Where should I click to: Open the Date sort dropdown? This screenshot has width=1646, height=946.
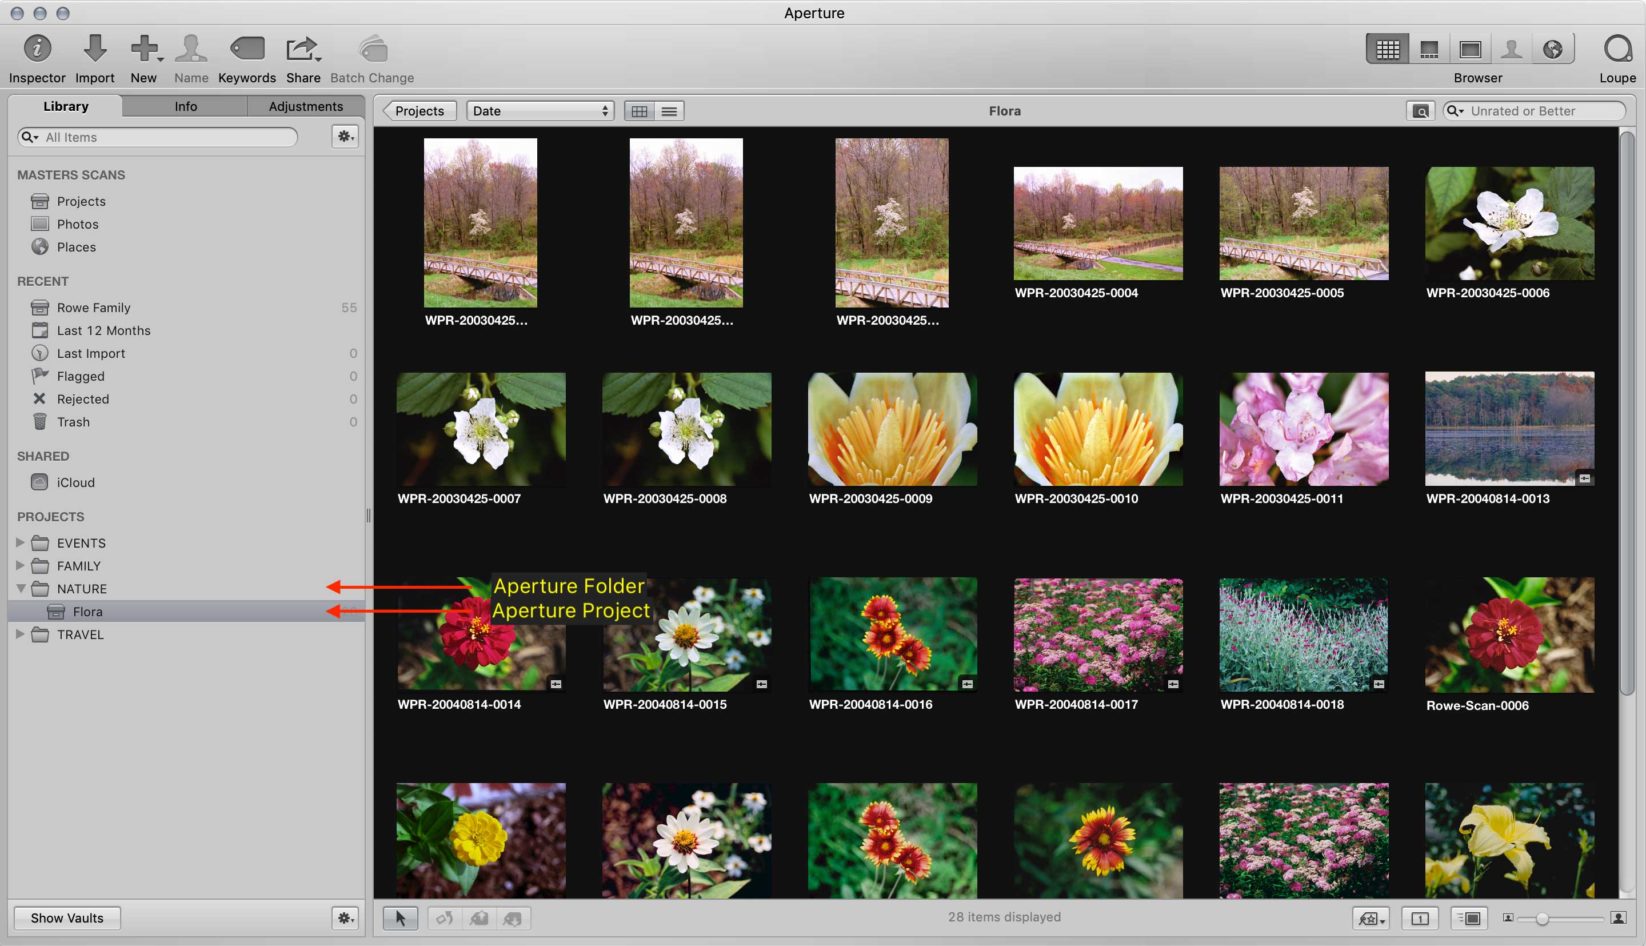point(540,111)
